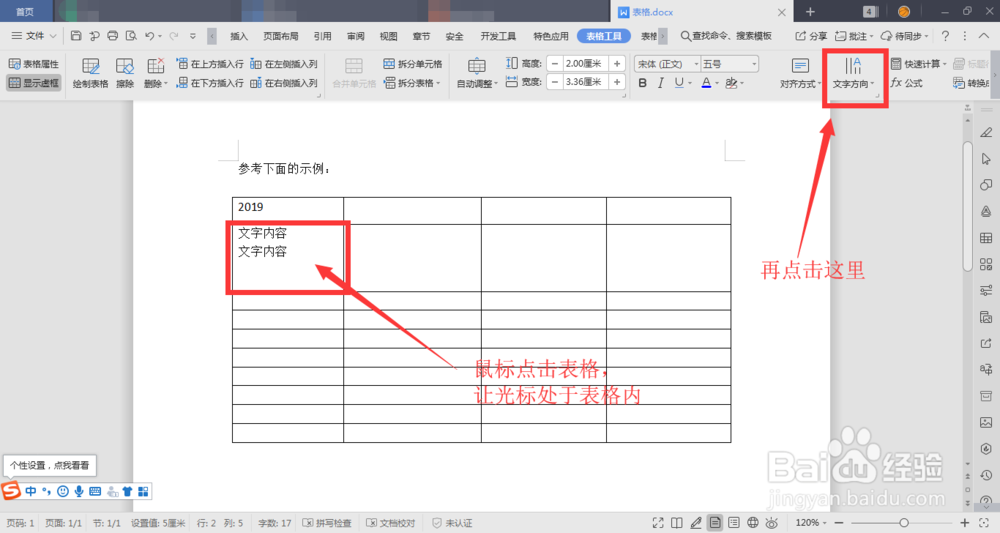Decrease row height with minus button
Image resolution: width=1000 pixels, height=533 pixels.
click(x=555, y=64)
